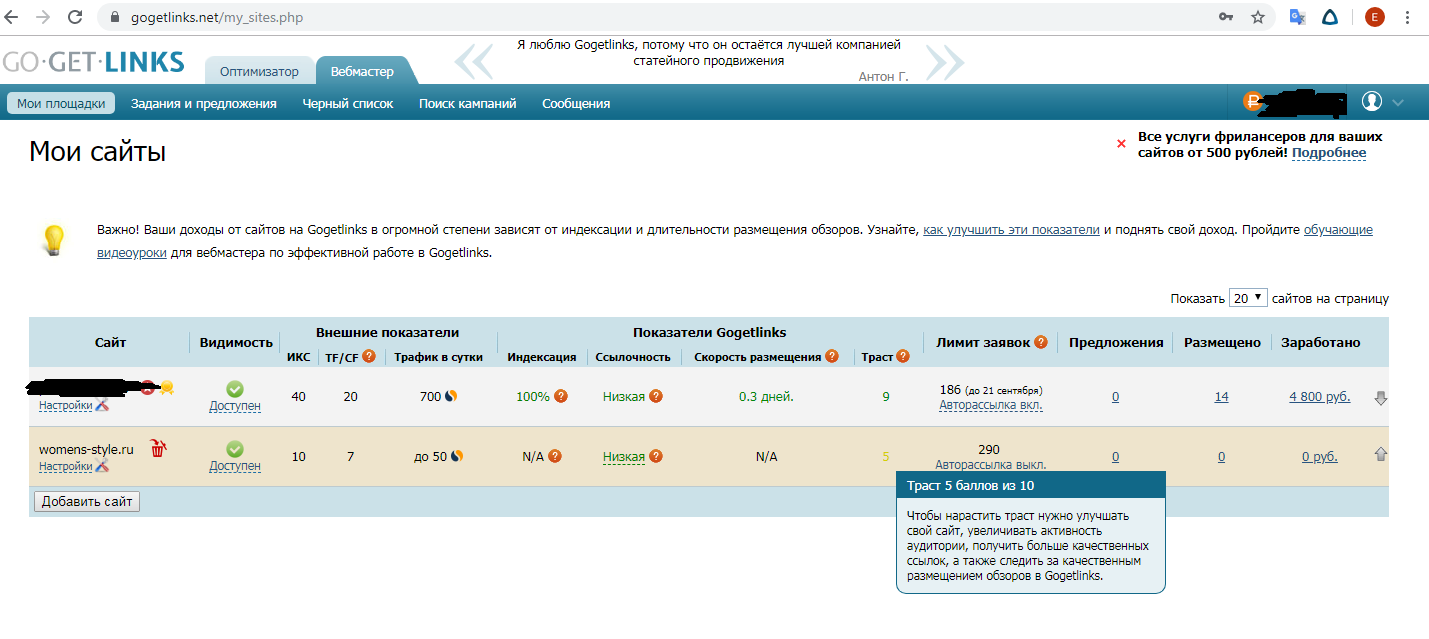Image resolution: width=1429 pixels, height=639 pixels.
Task: Show the previous testimonial with left chevrons
Action: 474,62
